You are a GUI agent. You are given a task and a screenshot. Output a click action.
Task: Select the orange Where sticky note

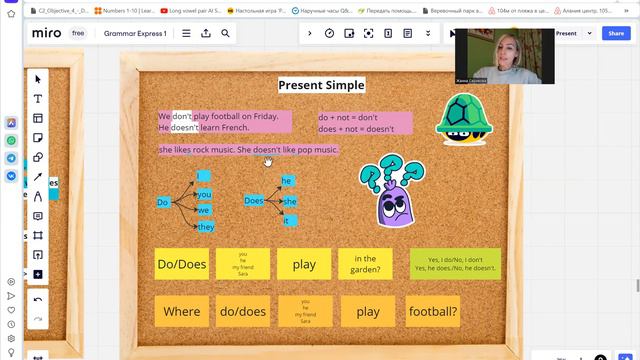[182, 311]
